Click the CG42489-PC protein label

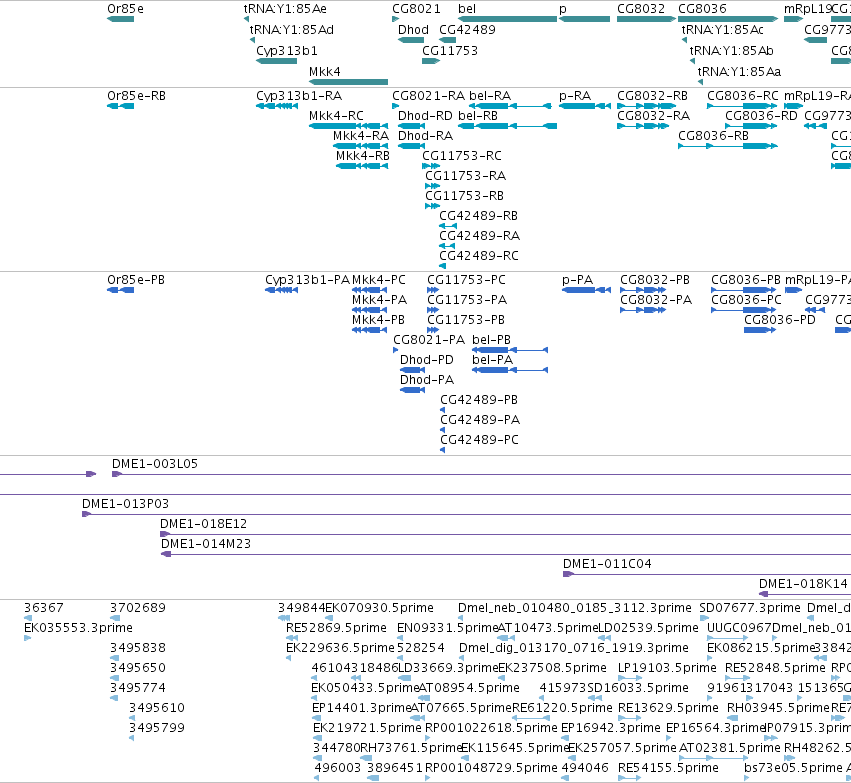[480, 440]
